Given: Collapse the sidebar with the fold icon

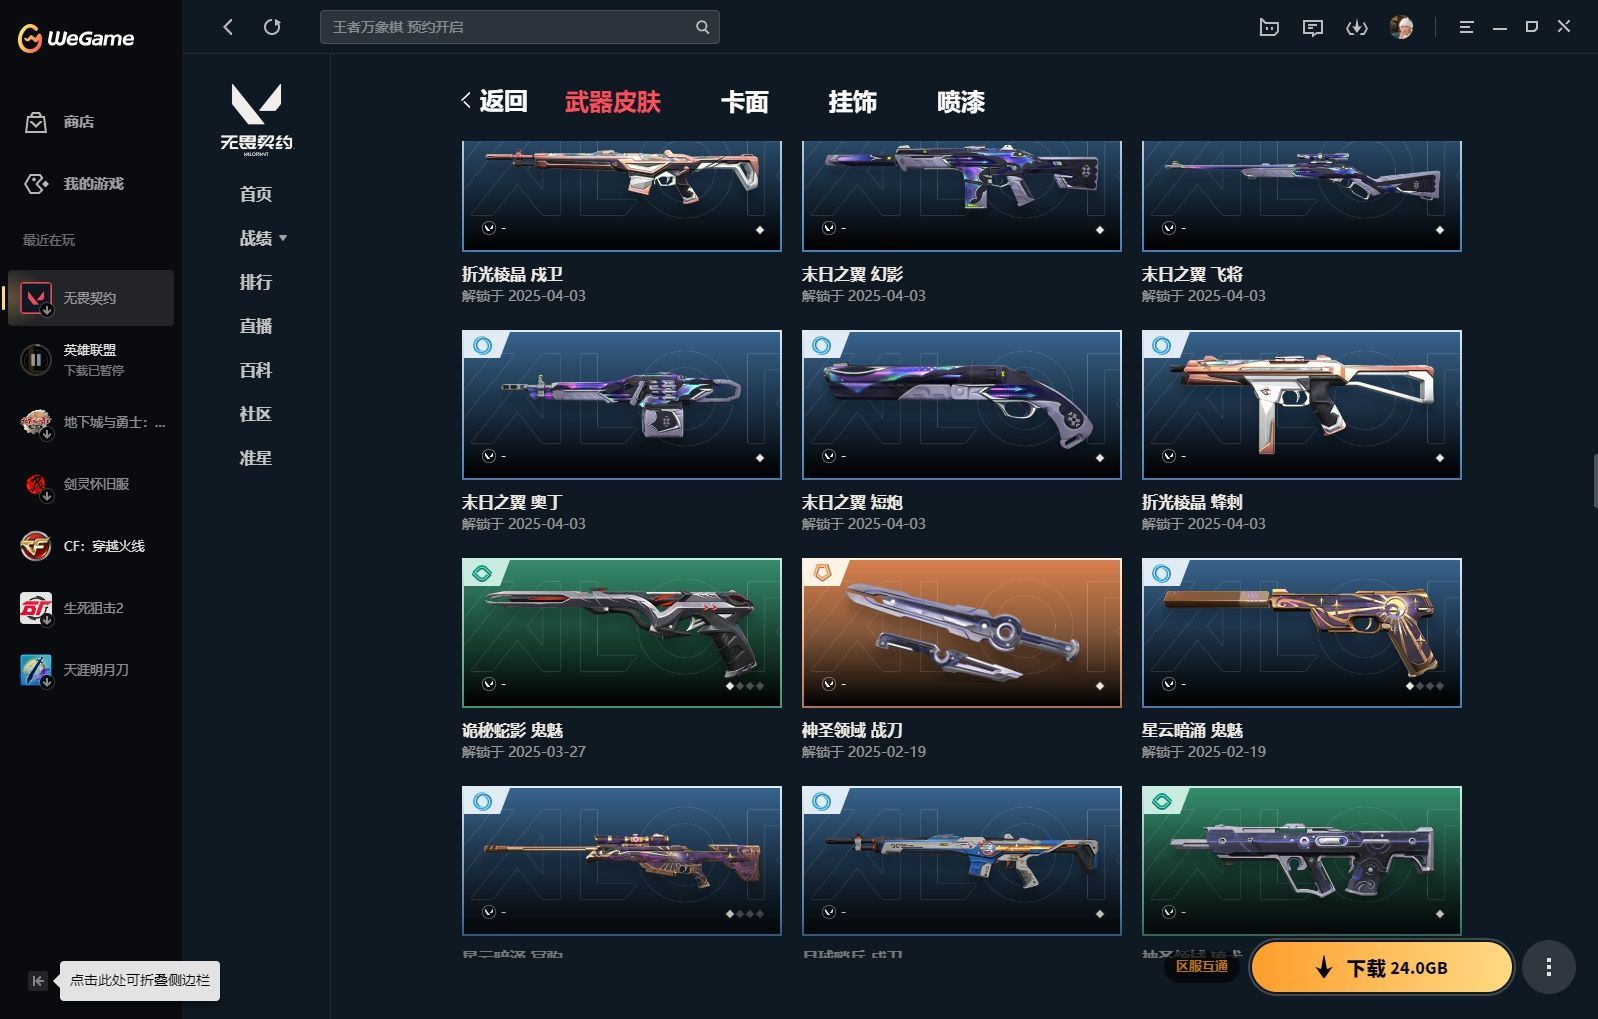Looking at the screenshot, I should tap(37, 981).
